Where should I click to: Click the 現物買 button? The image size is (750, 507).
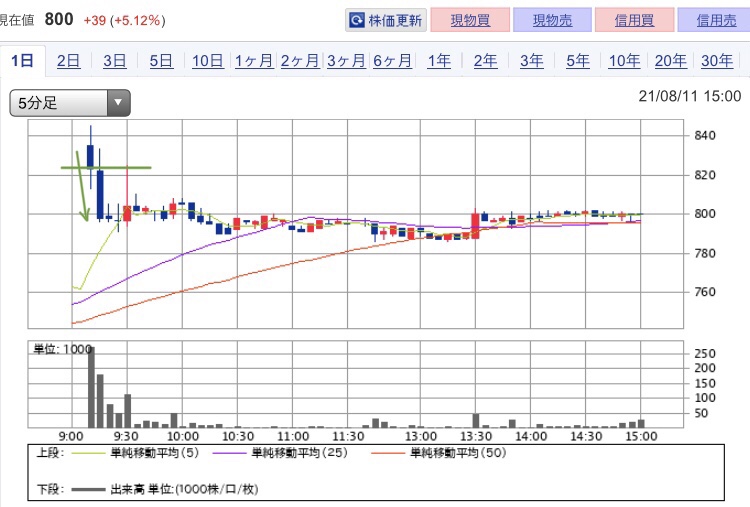tap(470, 20)
